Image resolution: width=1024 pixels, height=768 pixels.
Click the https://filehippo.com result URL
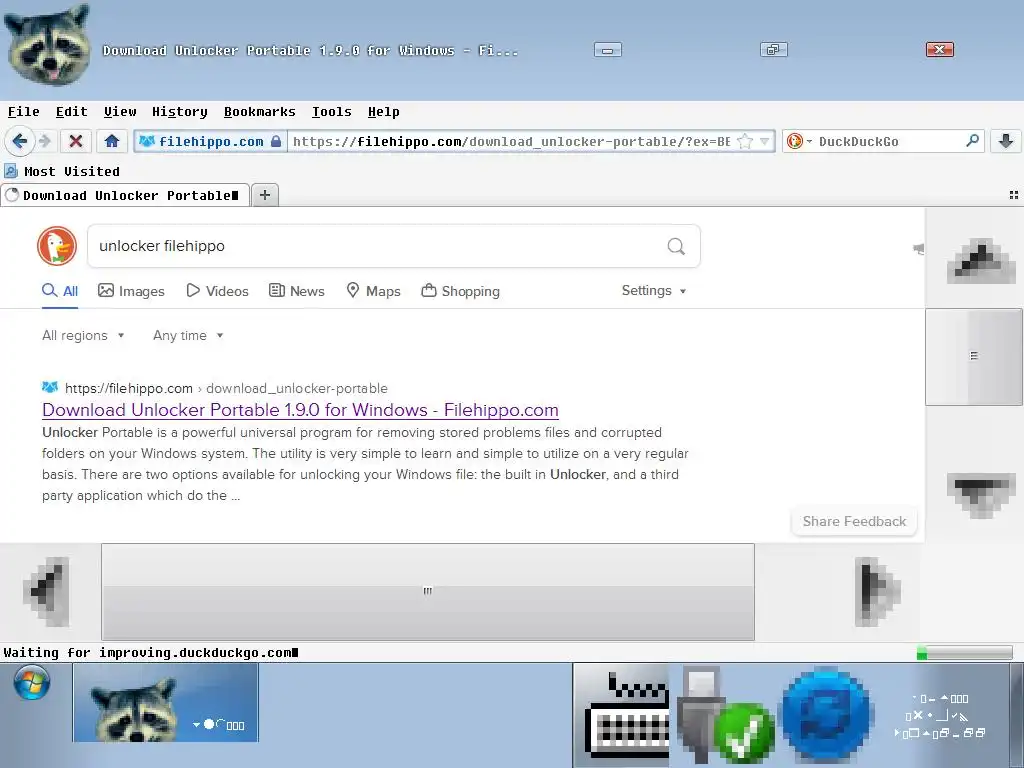click(129, 388)
